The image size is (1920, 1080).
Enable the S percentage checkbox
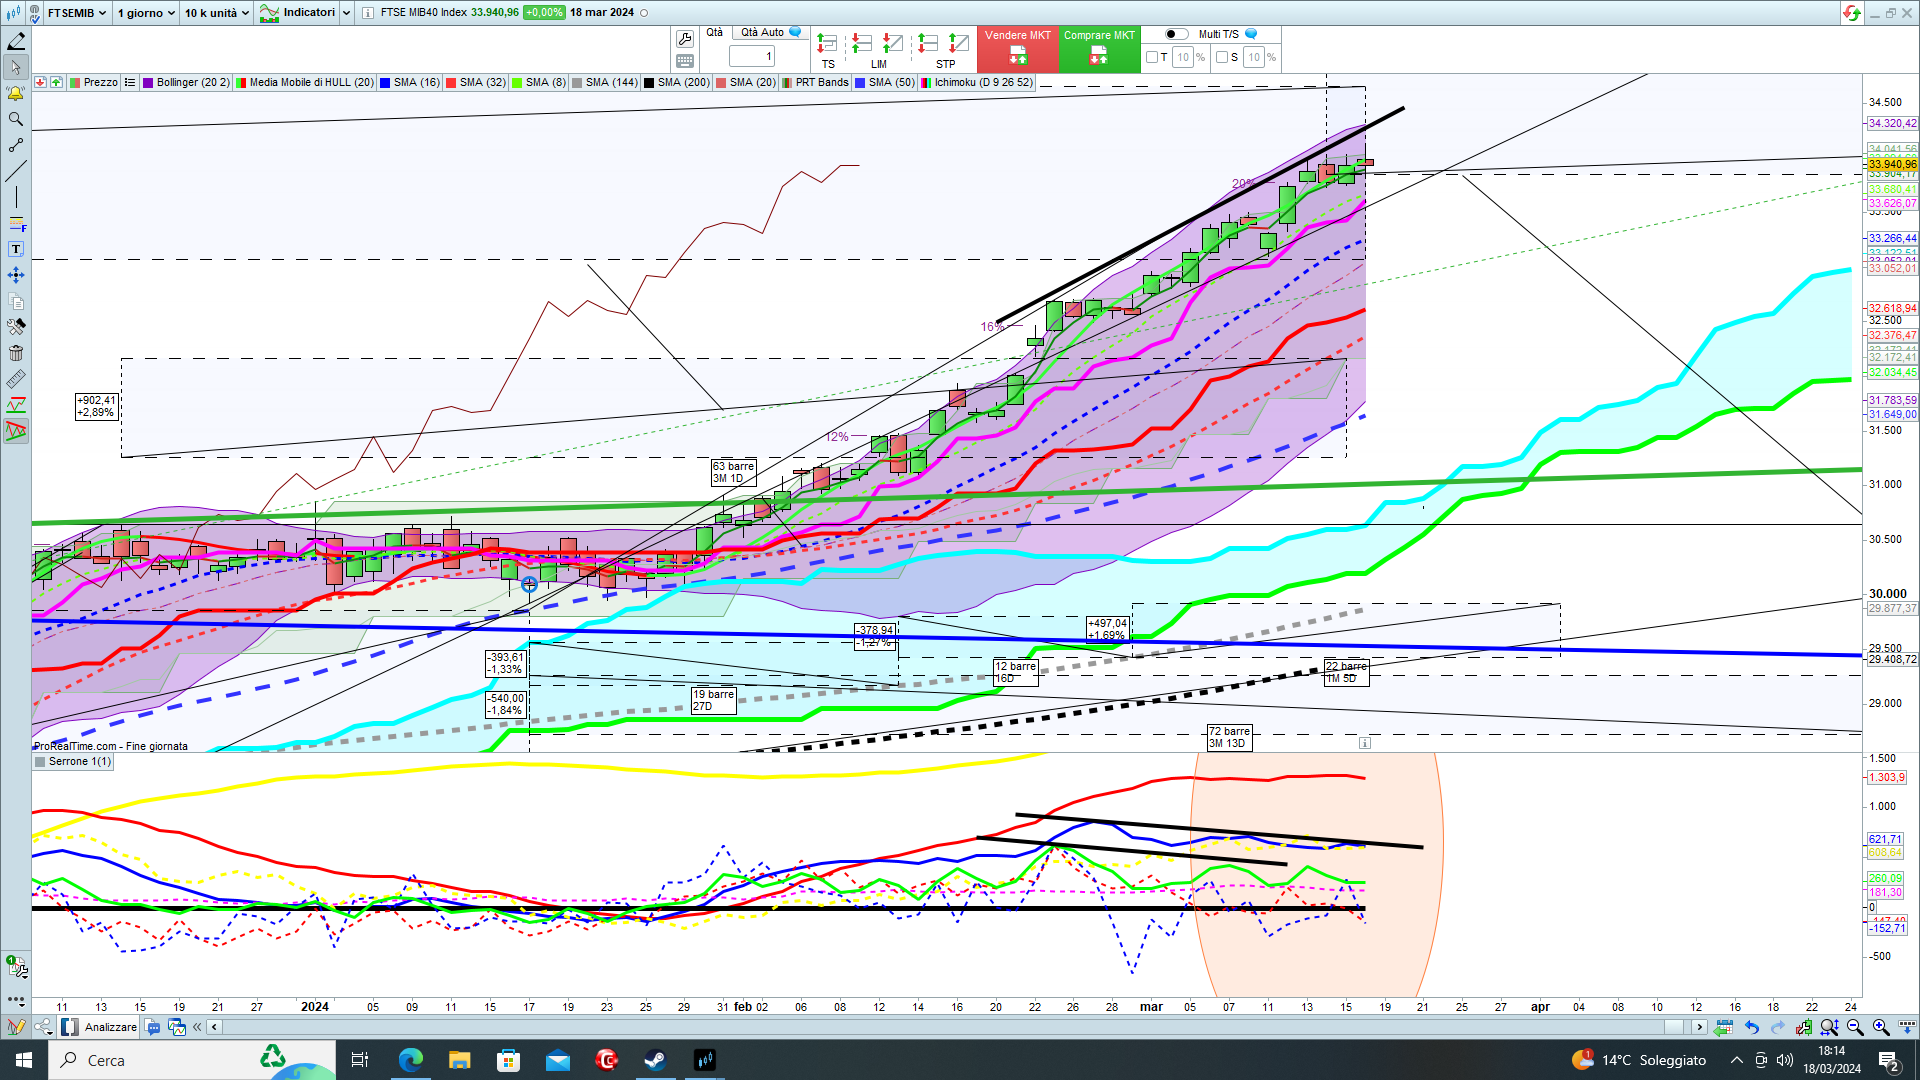(1222, 57)
